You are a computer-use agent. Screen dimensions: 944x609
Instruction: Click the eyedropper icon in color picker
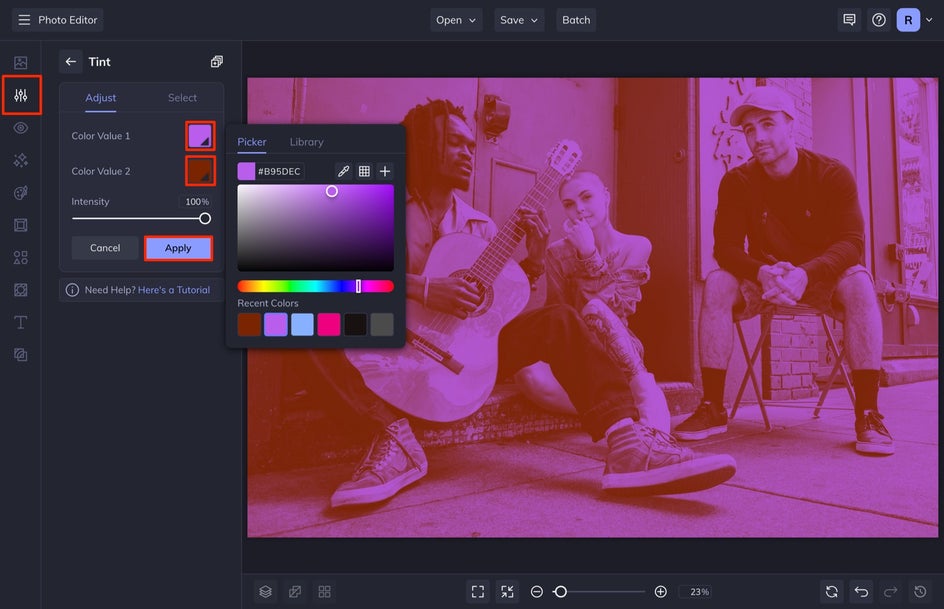[x=343, y=172]
